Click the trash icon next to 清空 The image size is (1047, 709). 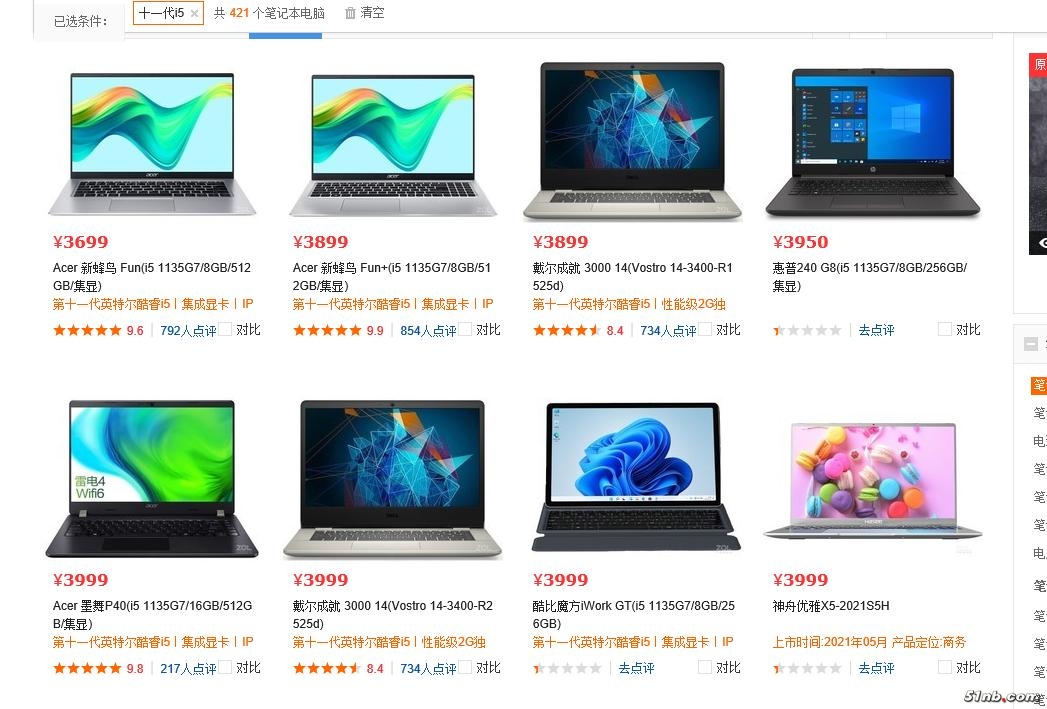coord(350,13)
